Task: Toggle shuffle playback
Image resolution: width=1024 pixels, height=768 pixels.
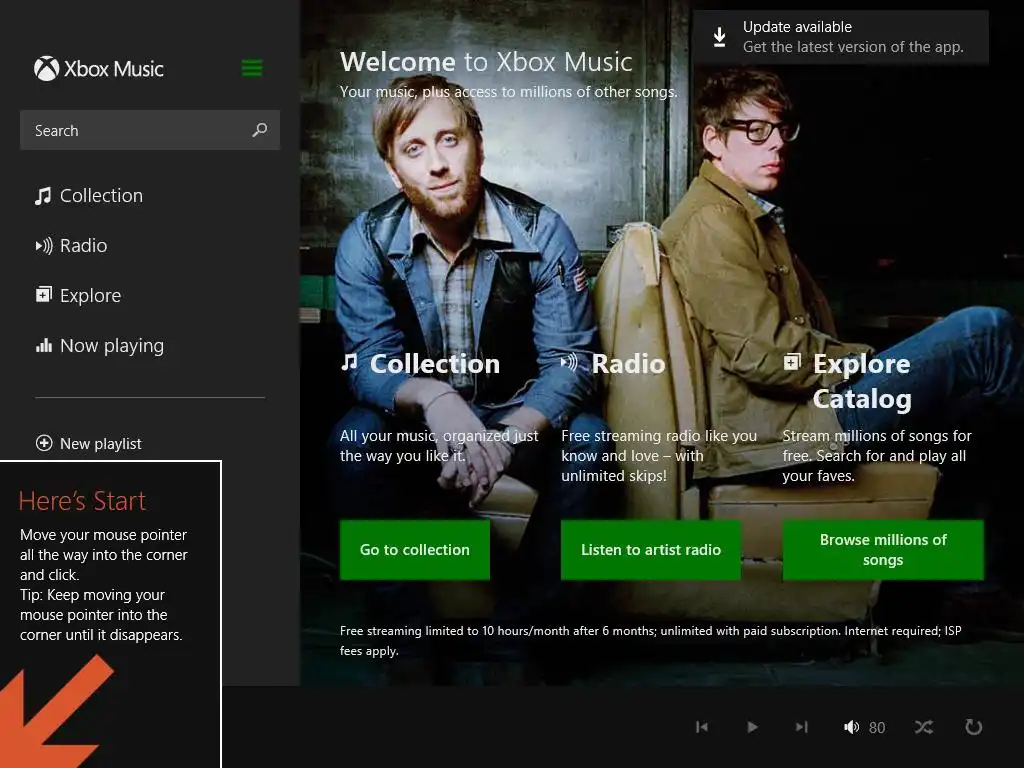Action: coord(923,727)
